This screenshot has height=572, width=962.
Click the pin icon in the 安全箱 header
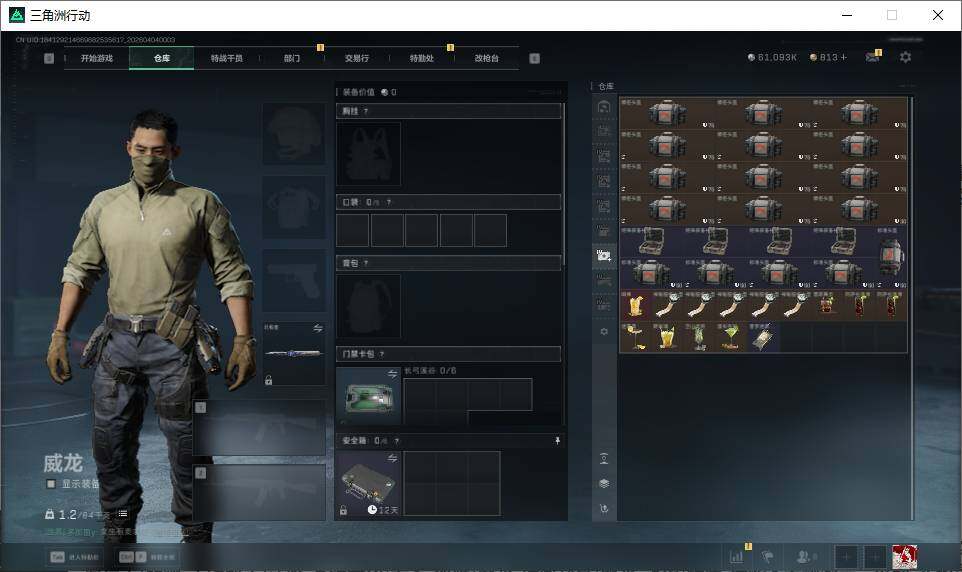pyautogui.click(x=557, y=441)
